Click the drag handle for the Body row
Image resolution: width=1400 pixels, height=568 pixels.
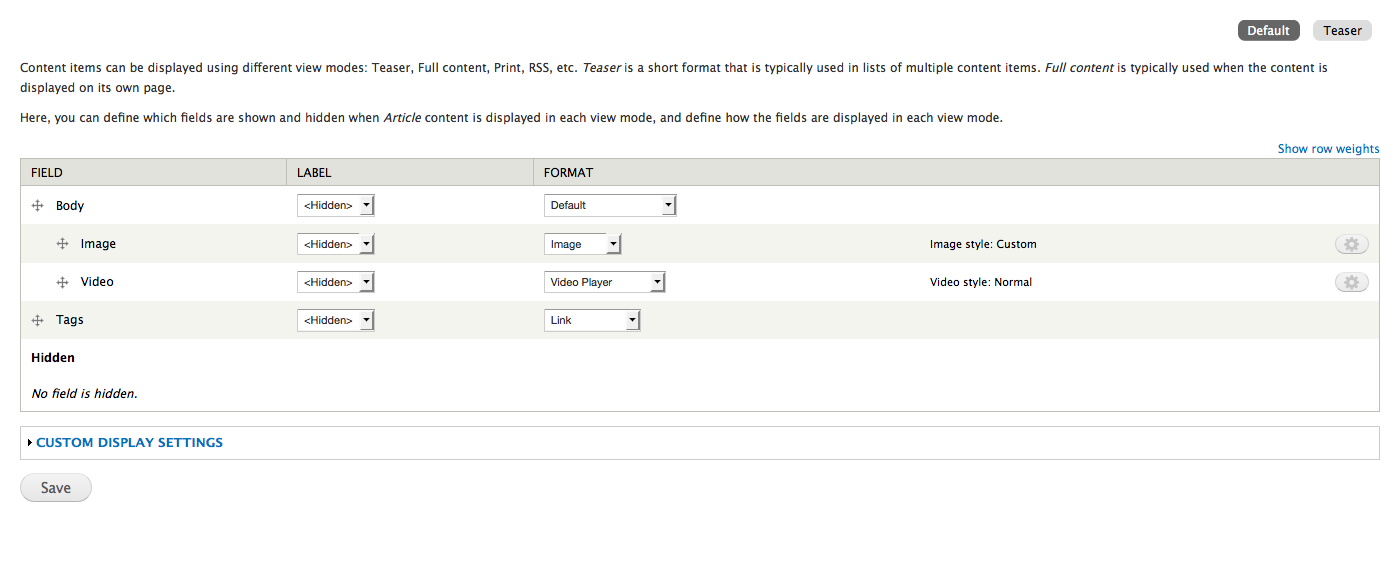point(38,206)
